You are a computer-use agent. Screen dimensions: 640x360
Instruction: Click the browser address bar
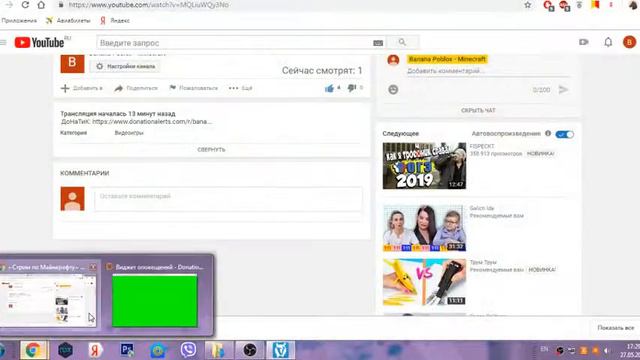click(286, 5)
